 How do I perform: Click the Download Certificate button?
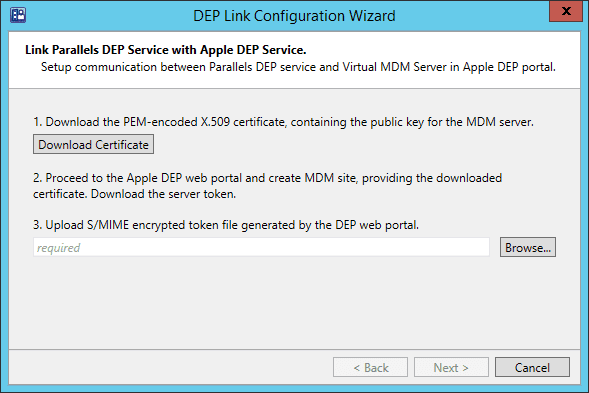click(93, 144)
